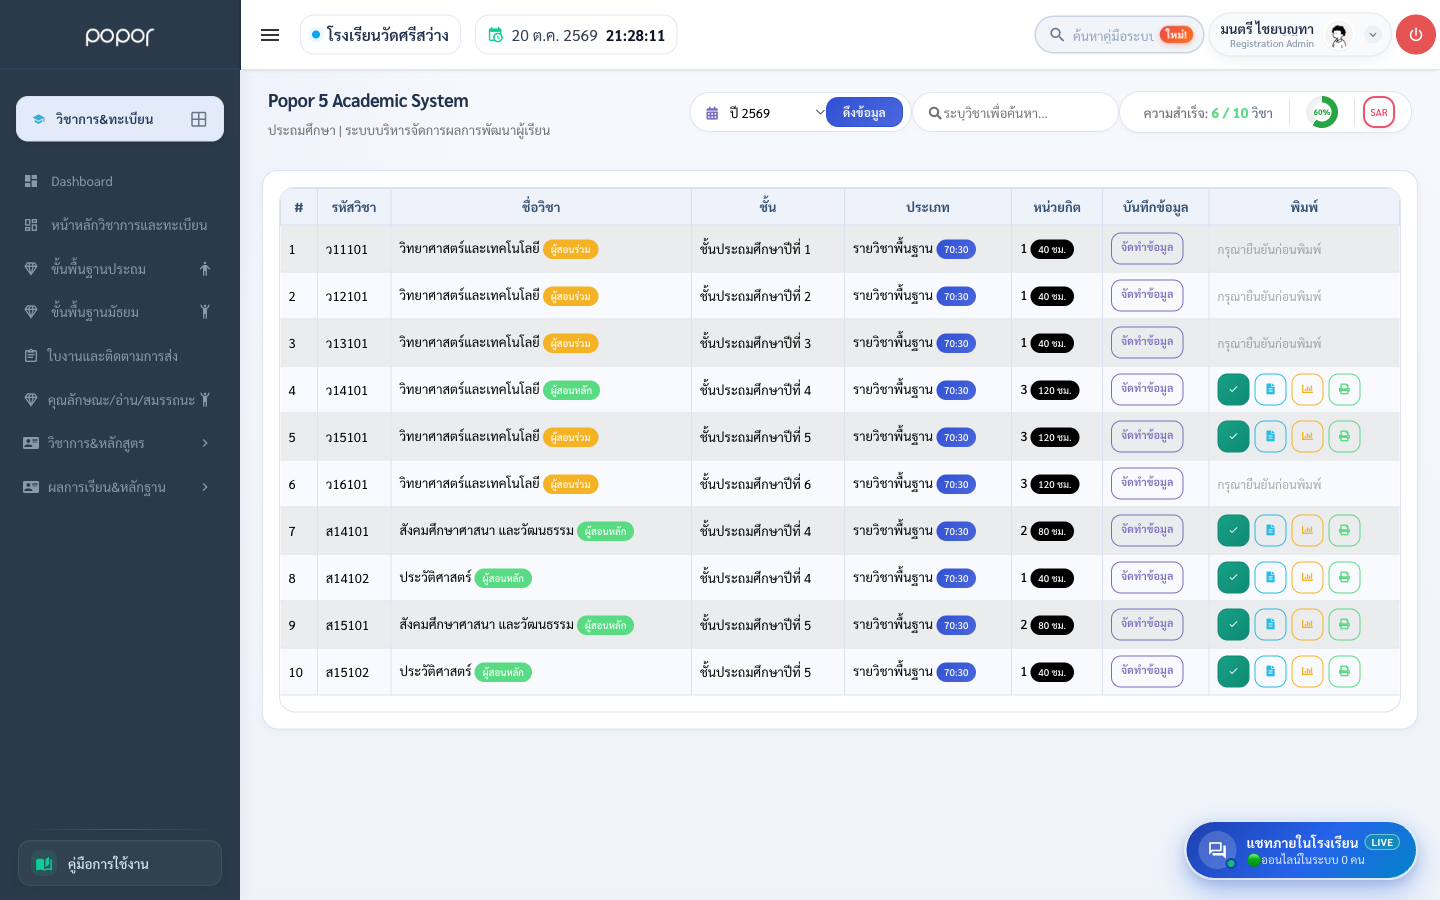Click จัดทำข้อมูล button for ส15102

pos(1147,671)
